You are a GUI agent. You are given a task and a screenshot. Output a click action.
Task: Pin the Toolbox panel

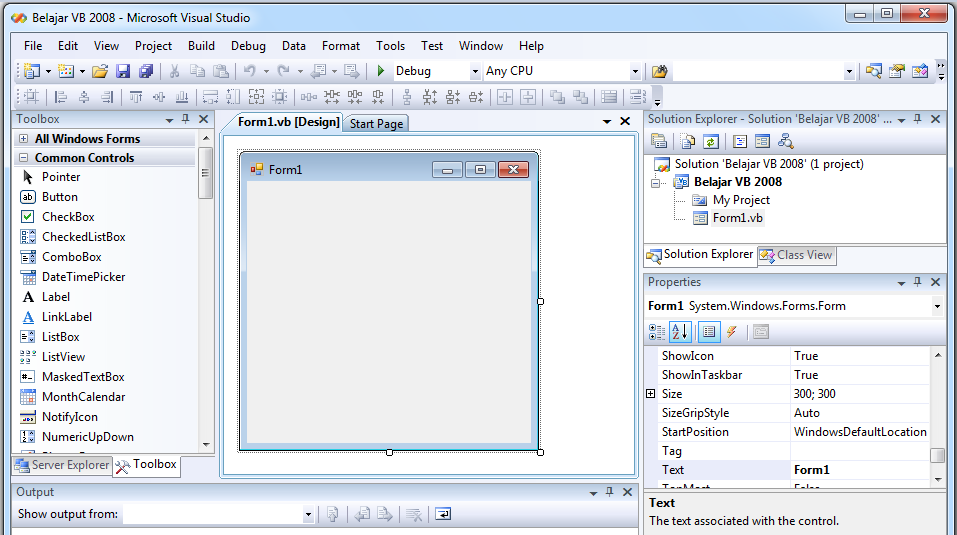tap(186, 119)
